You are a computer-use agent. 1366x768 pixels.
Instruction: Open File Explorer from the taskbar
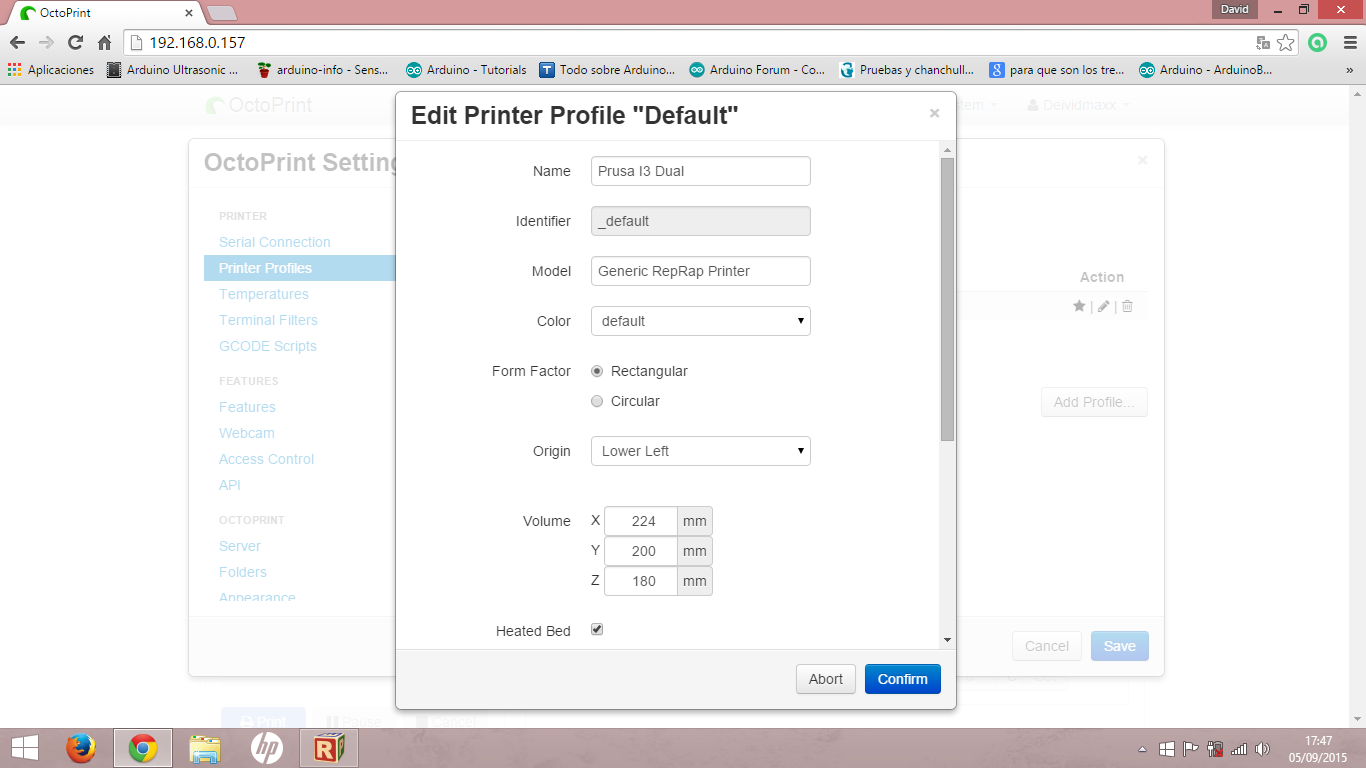click(205, 748)
